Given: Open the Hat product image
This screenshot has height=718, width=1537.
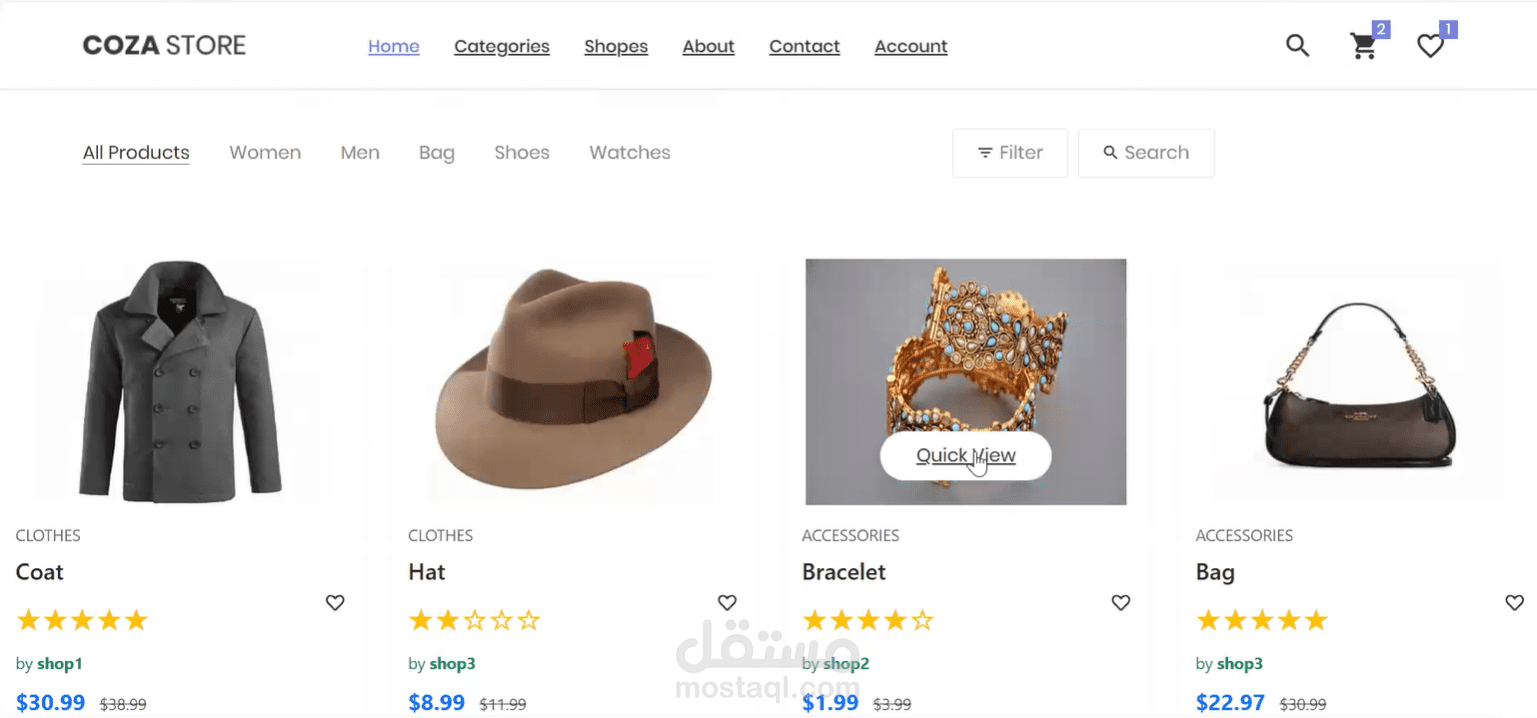Looking at the screenshot, I should 573,382.
